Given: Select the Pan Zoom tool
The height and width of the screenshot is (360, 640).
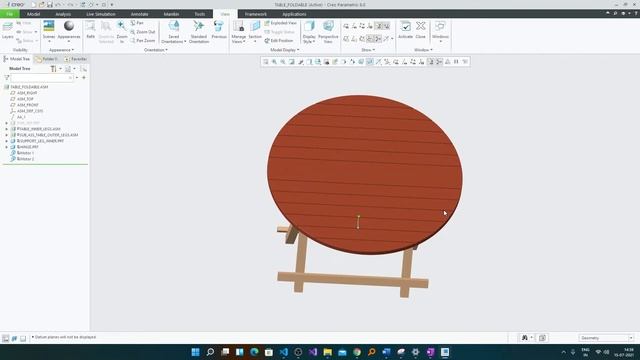Looking at the screenshot, I should [x=143, y=41].
